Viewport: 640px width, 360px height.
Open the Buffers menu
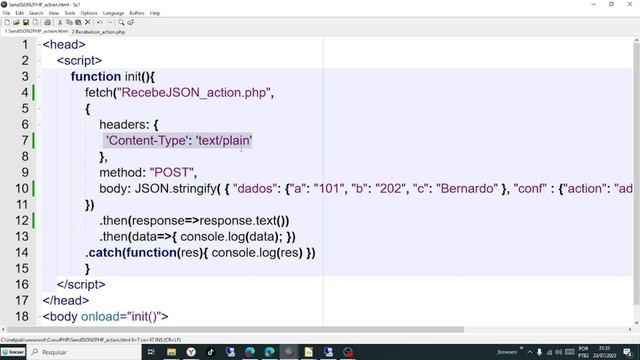pyautogui.click(x=137, y=13)
